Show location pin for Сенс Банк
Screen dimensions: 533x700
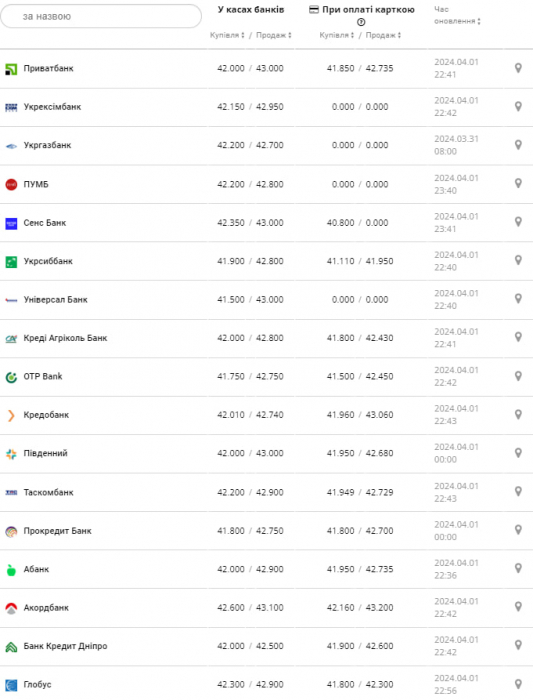518,222
